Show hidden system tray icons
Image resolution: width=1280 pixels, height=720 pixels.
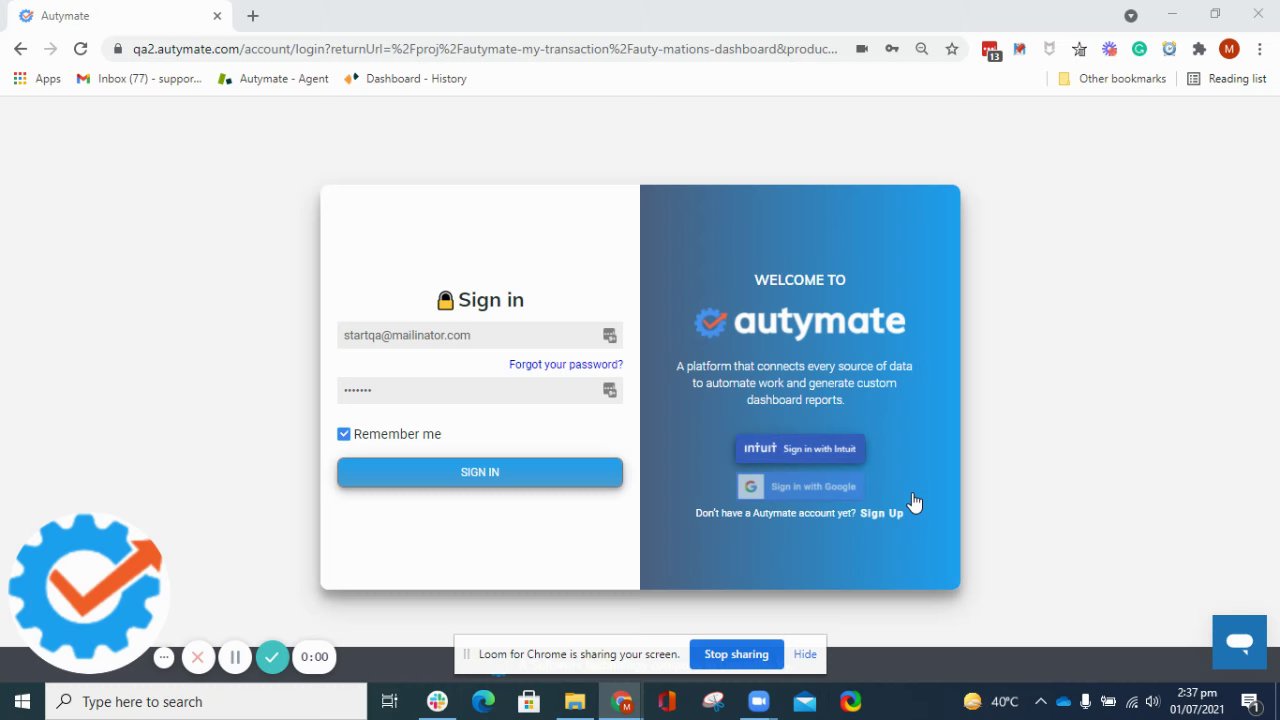(1040, 702)
